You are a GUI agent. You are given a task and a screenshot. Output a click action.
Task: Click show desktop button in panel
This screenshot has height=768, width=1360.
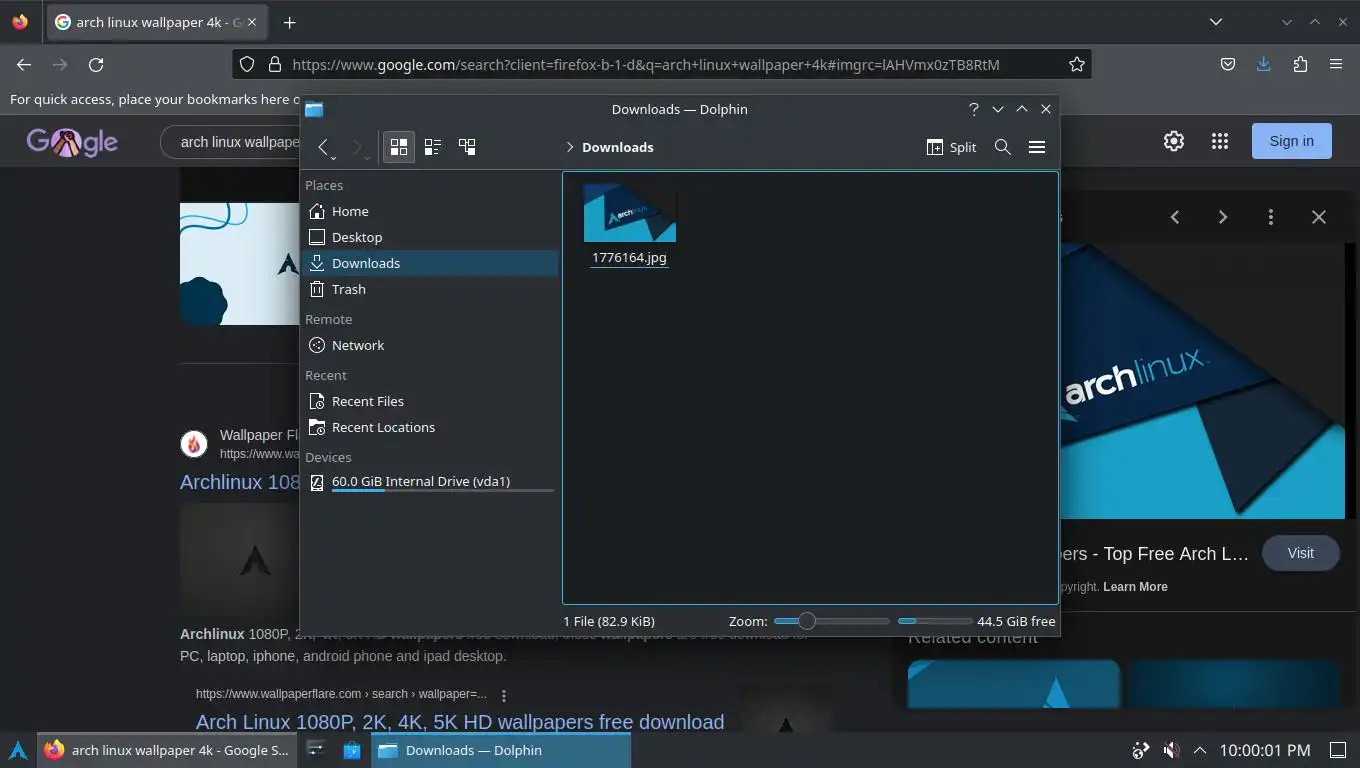pyautogui.click(x=1338, y=750)
